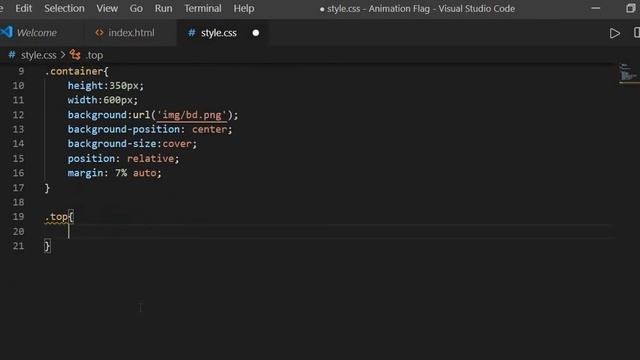This screenshot has height=360, width=640.
Task: Restore down the VS Code window
Action: pyautogui.click(x=631, y=8)
